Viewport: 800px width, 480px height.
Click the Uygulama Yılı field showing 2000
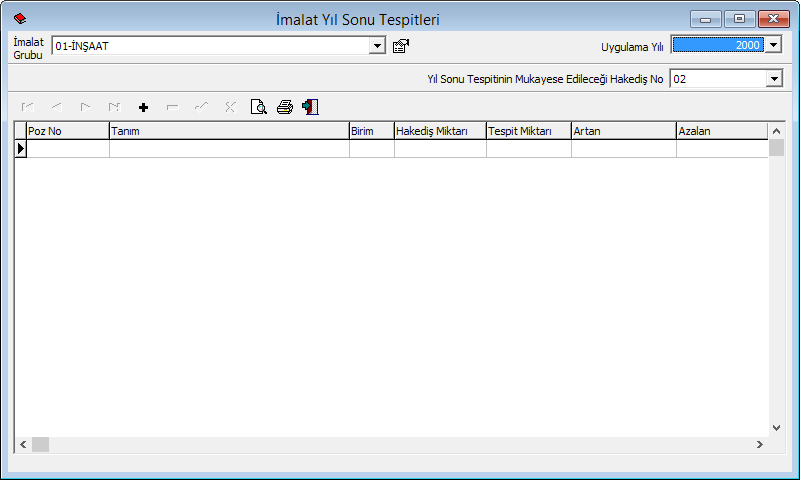[x=717, y=45]
